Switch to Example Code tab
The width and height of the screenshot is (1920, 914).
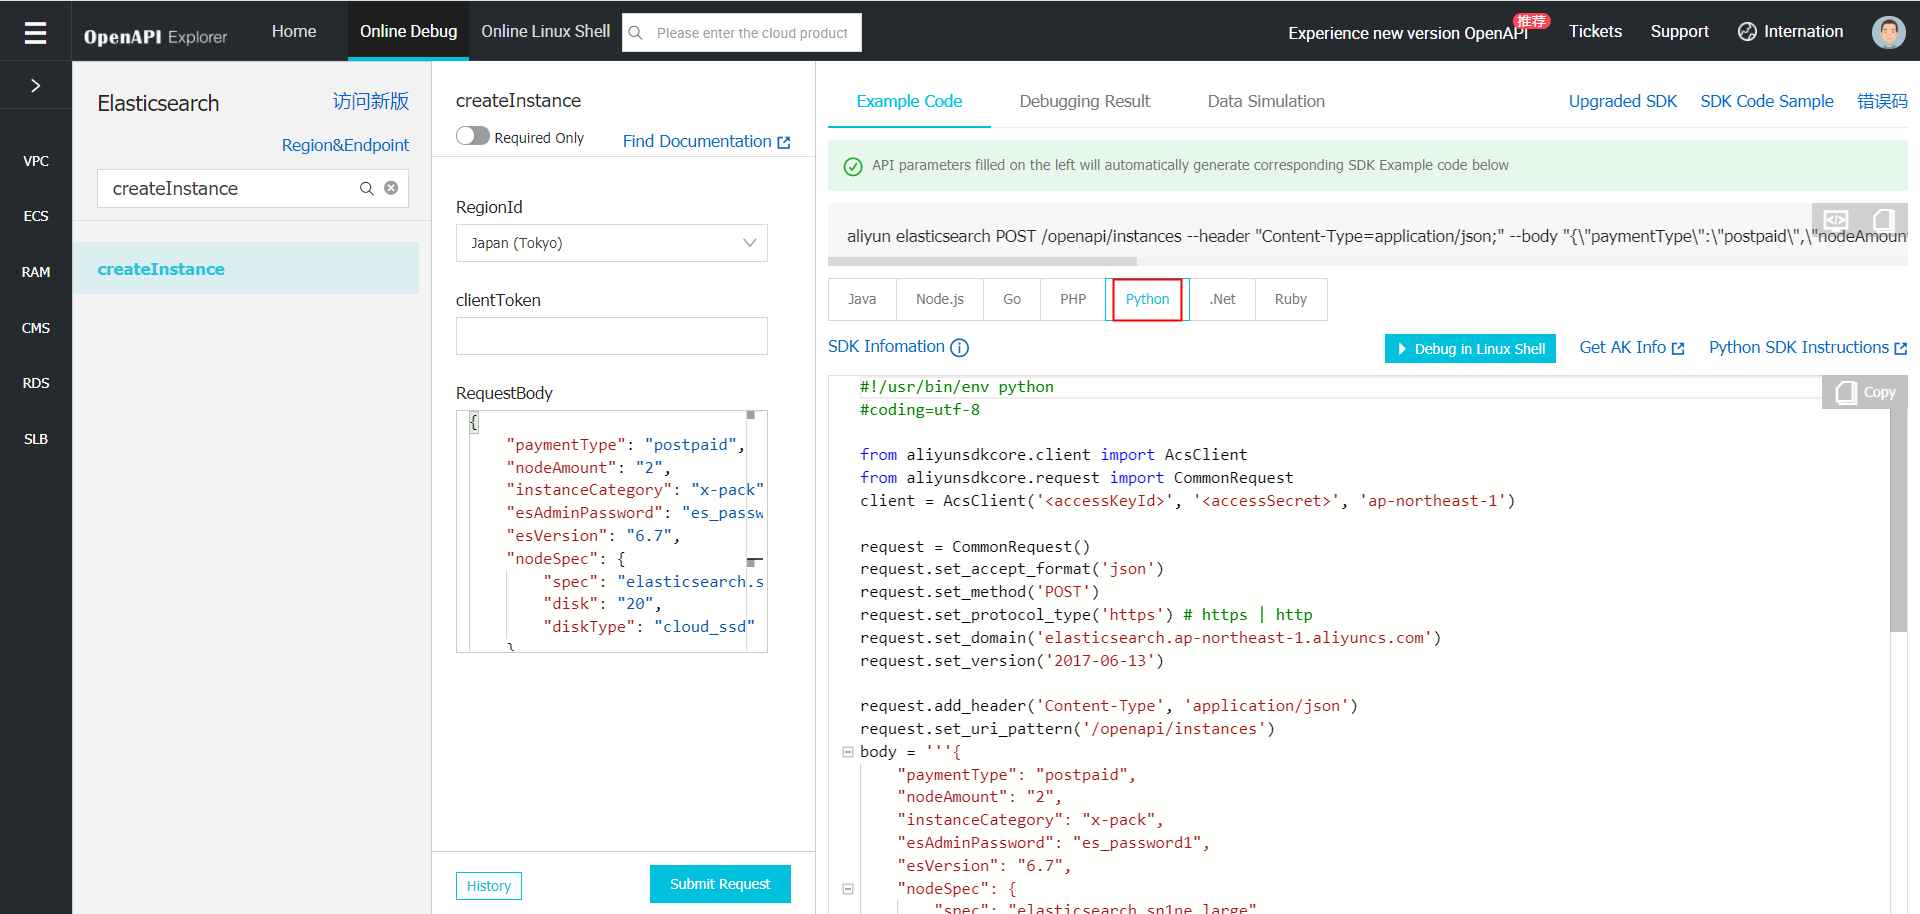[x=909, y=101]
